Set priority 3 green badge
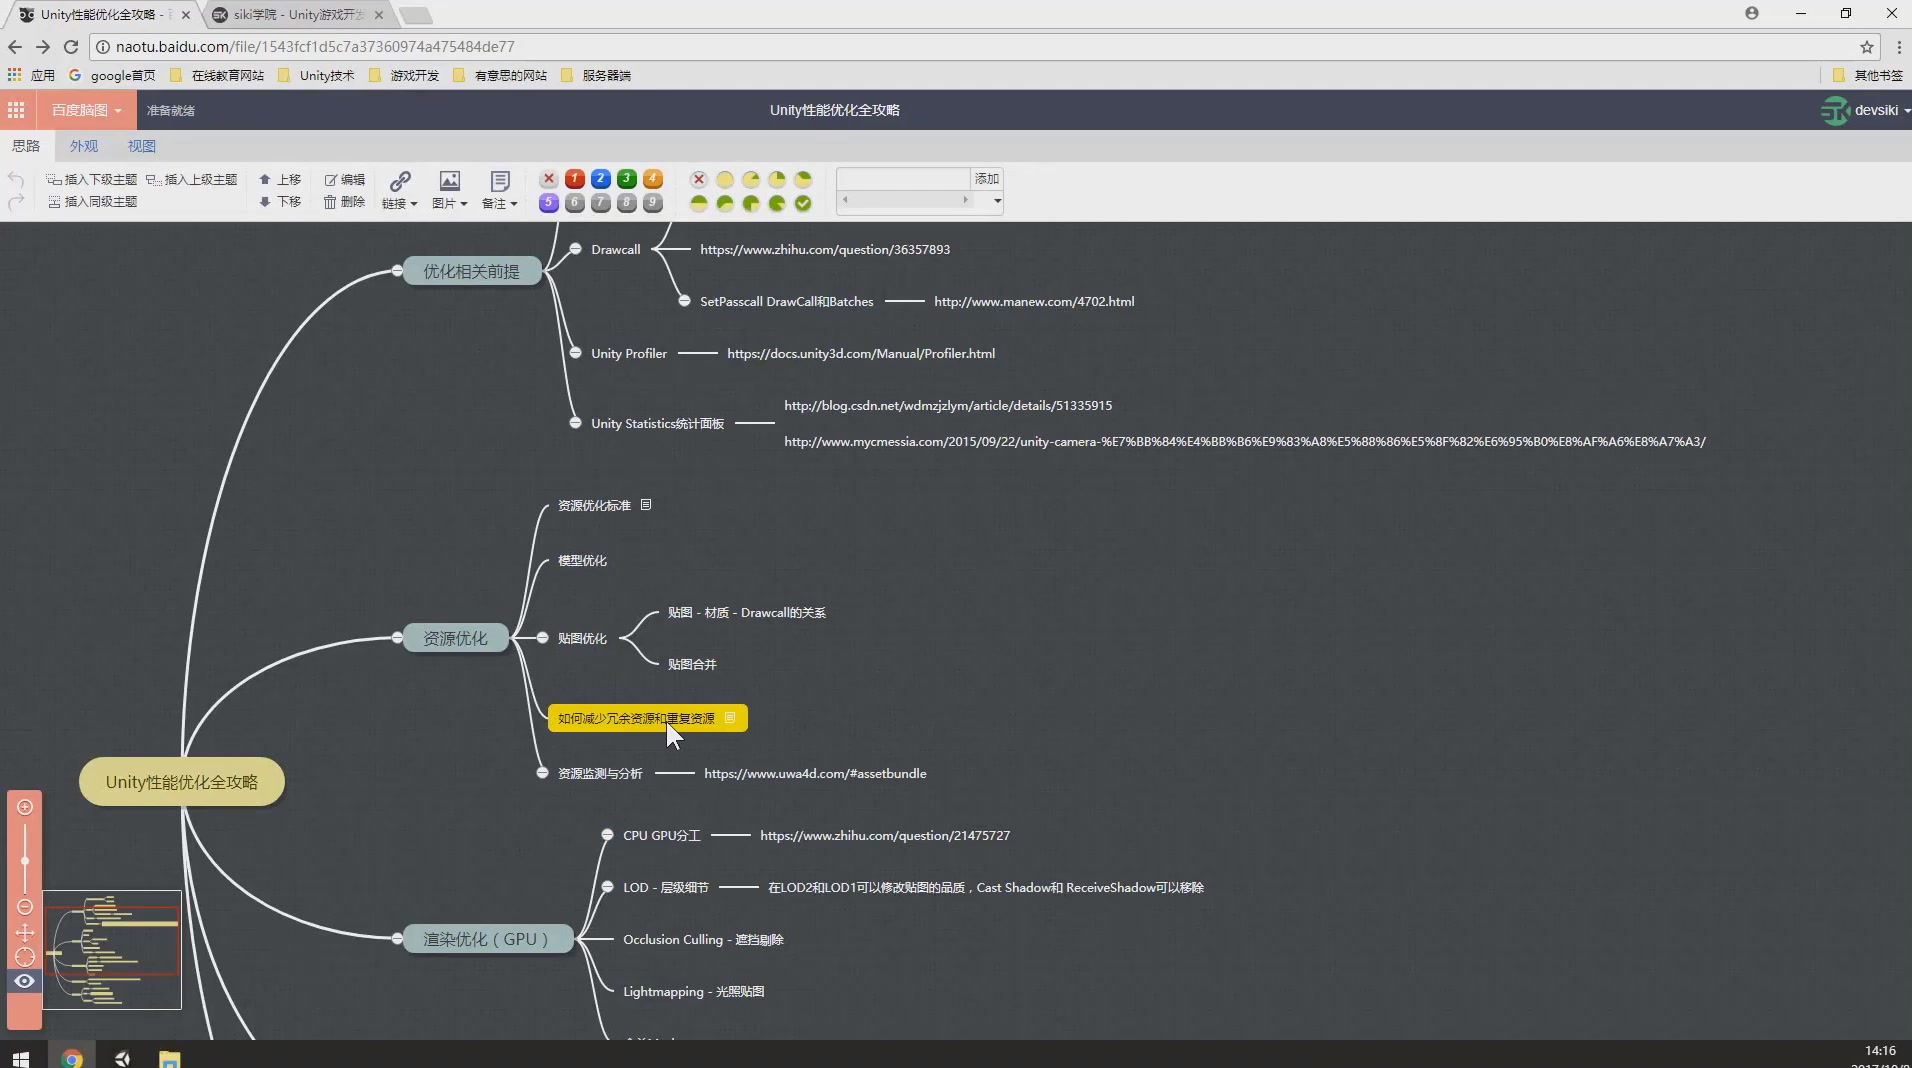 click(x=626, y=179)
